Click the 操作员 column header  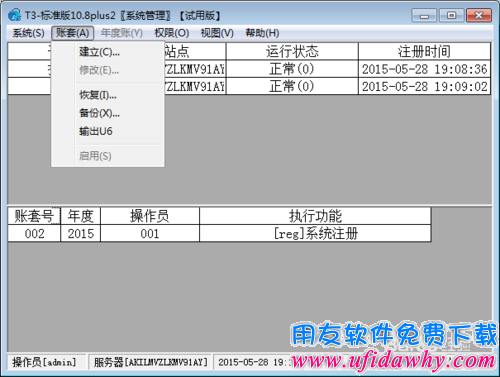tap(150, 216)
